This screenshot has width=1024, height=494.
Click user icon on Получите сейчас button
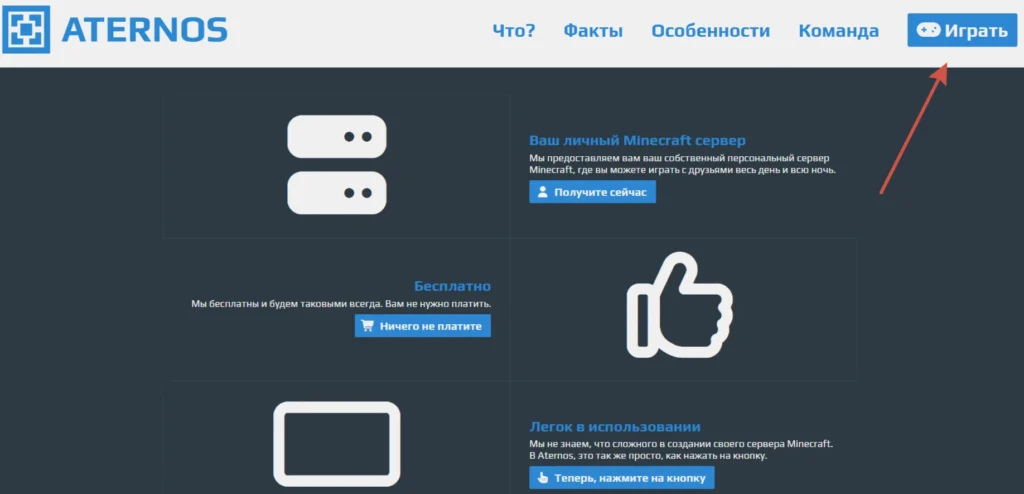[x=542, y=192]
